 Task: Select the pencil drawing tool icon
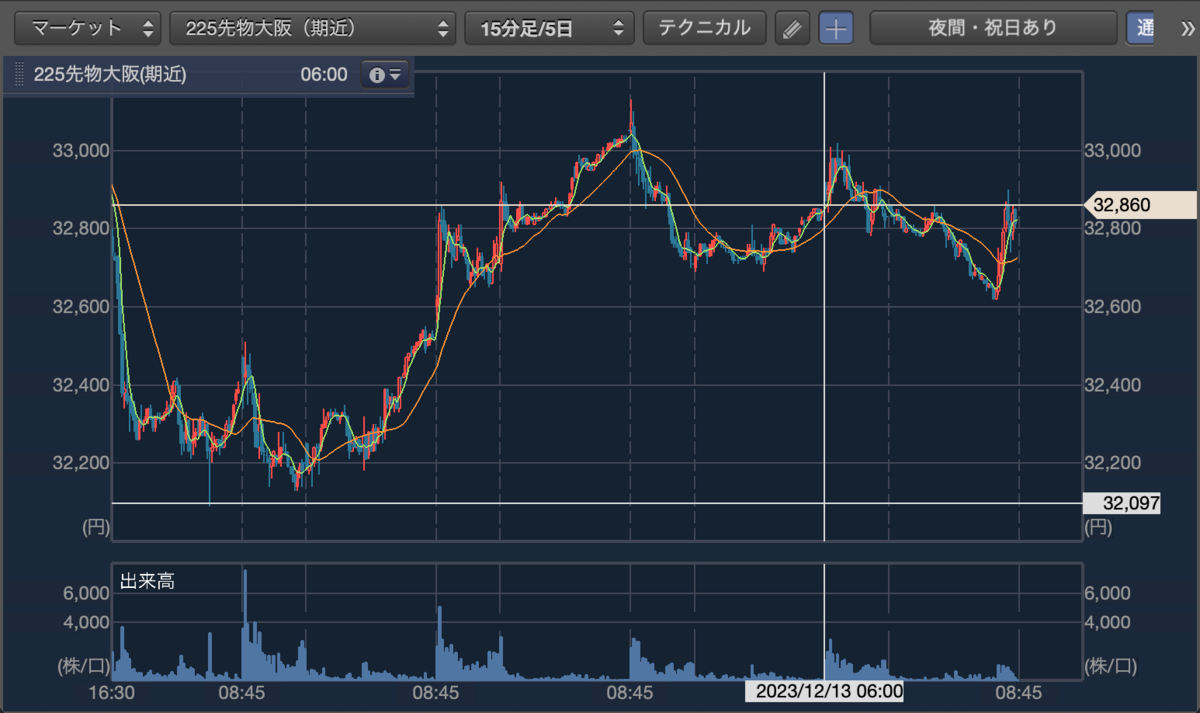click(792, 28)
